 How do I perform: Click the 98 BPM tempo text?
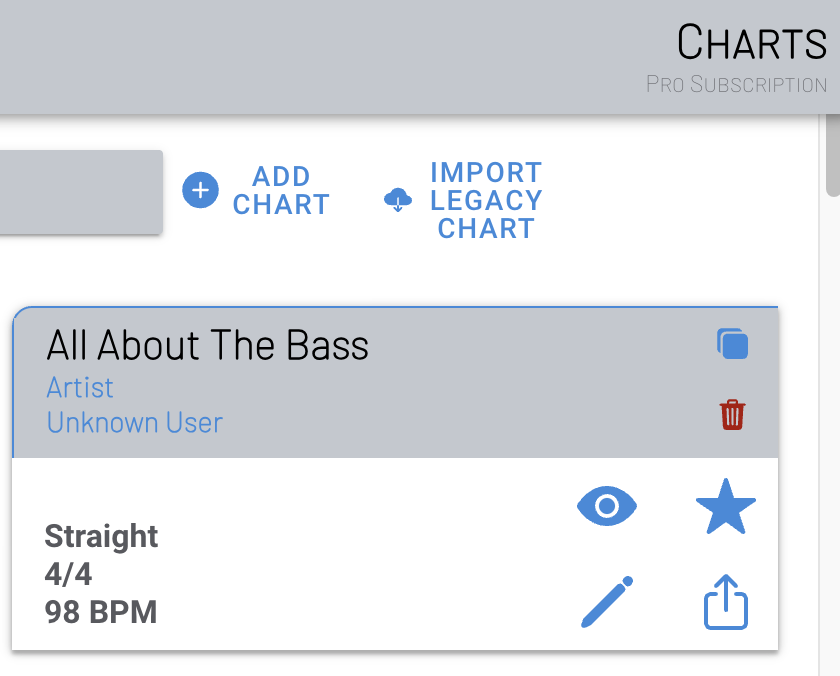point(101,611)
